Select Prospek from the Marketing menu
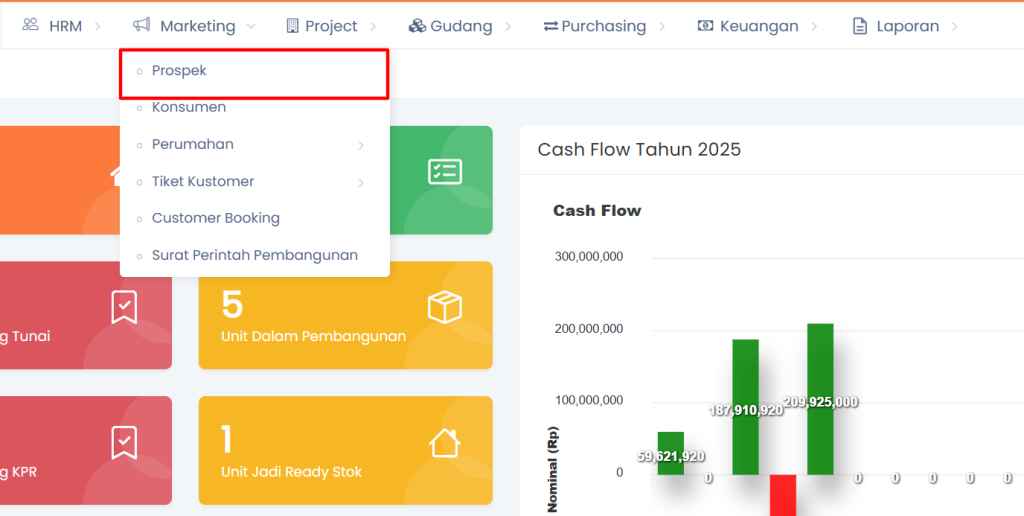Image resolution: width=1024 pixels, height=516 pixels. (x=180, y=71)
